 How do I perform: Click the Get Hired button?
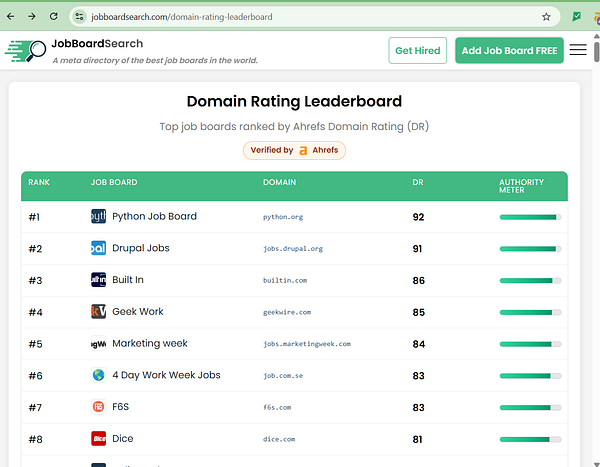(417, 51)
